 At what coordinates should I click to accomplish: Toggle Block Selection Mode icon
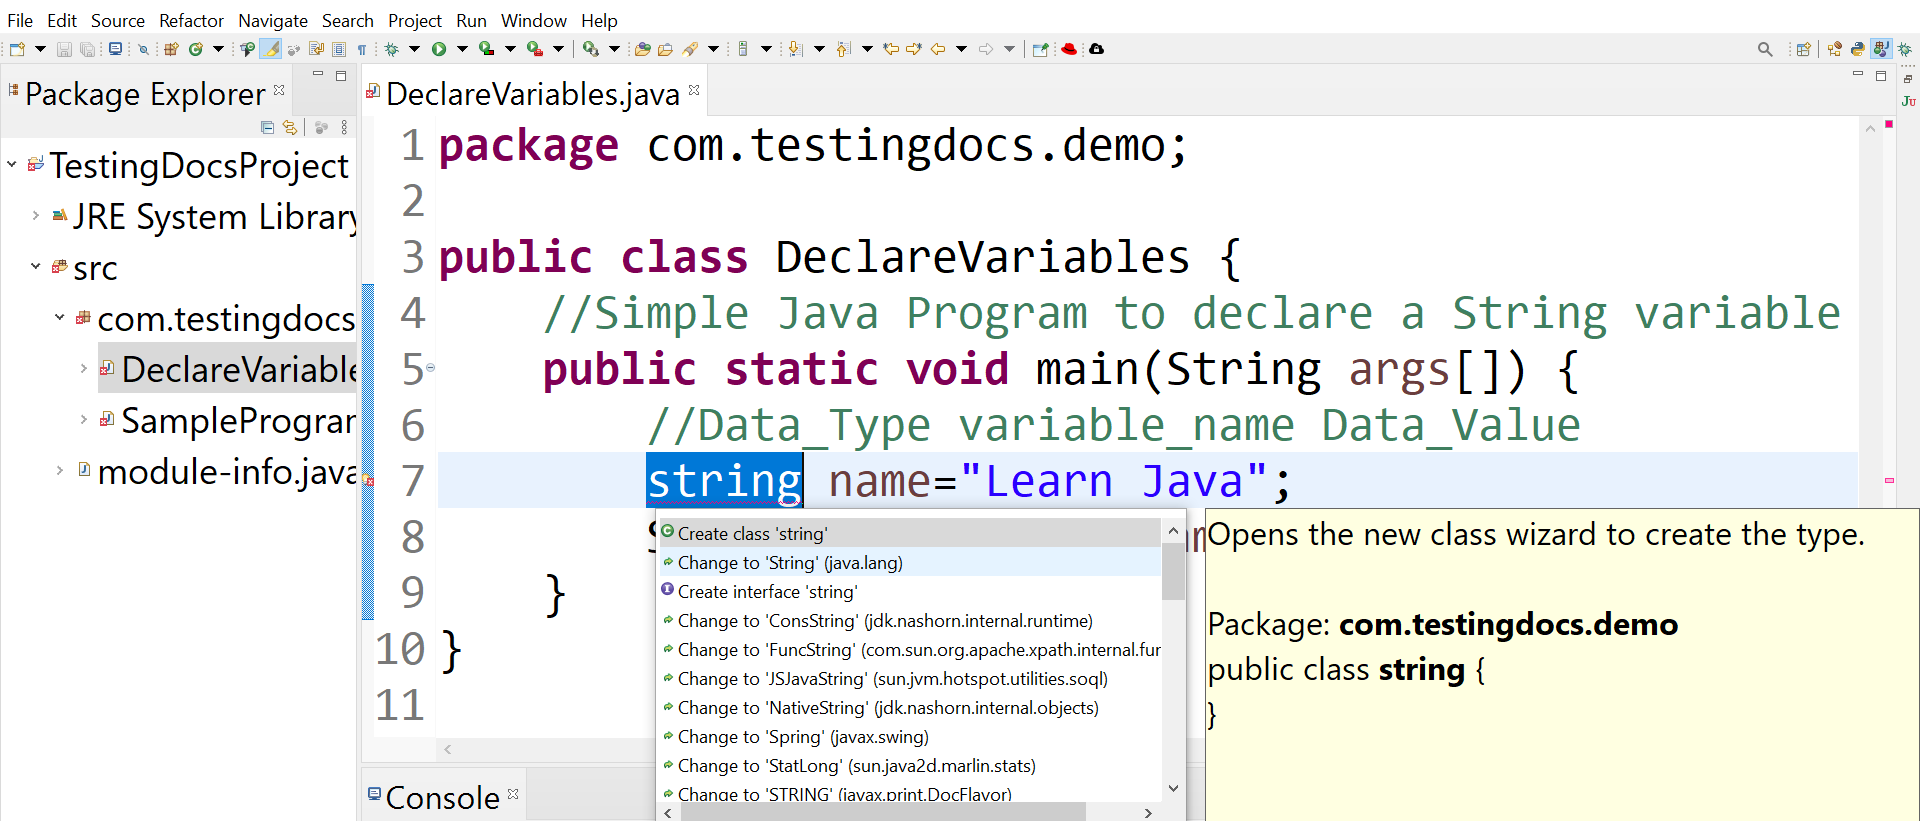click(338, 49)
